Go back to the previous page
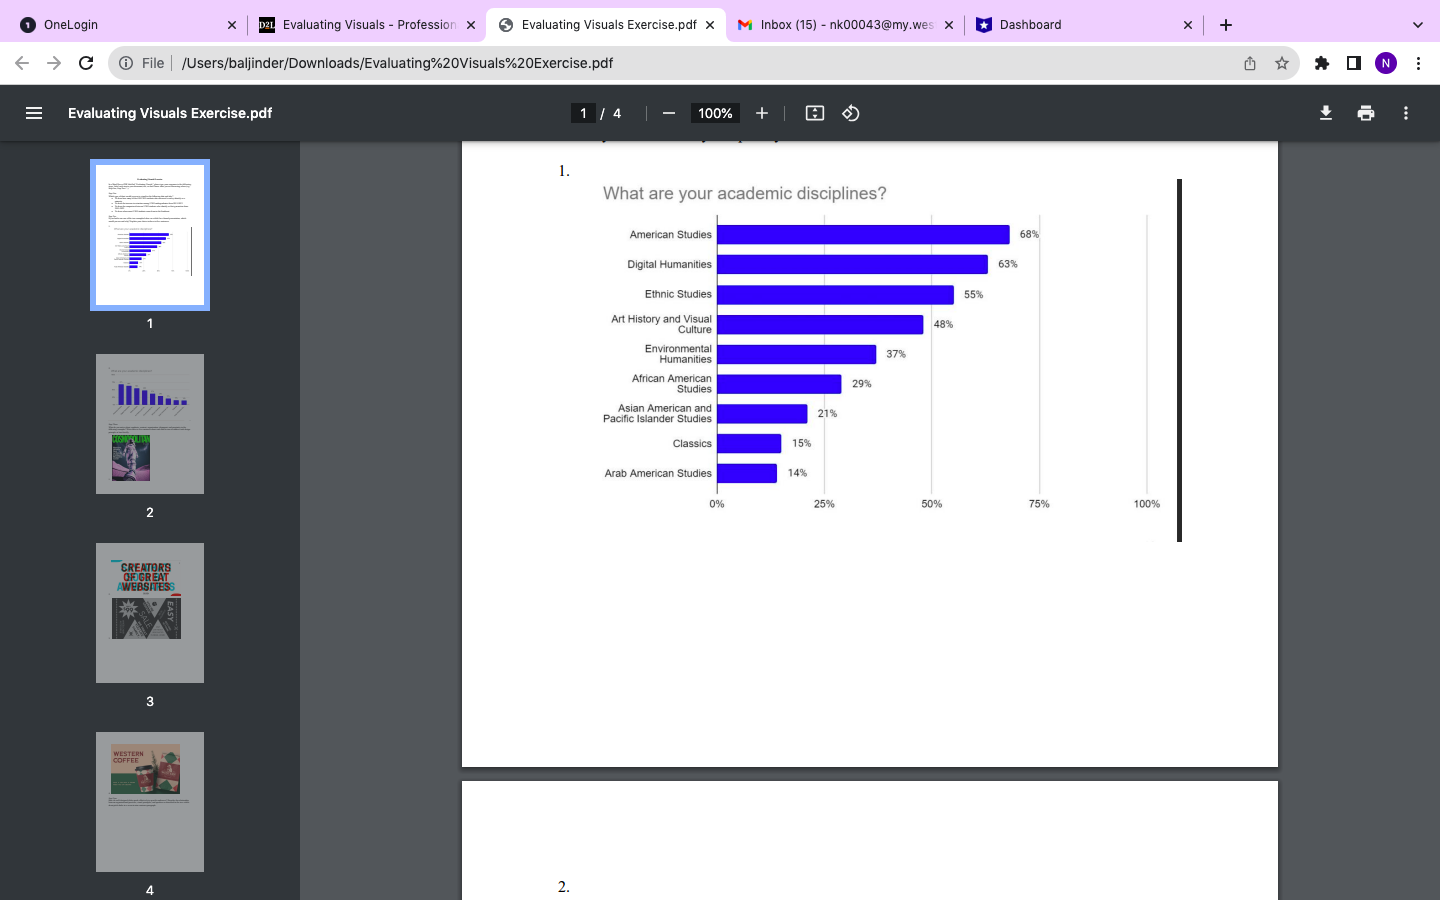 [22, 63]
